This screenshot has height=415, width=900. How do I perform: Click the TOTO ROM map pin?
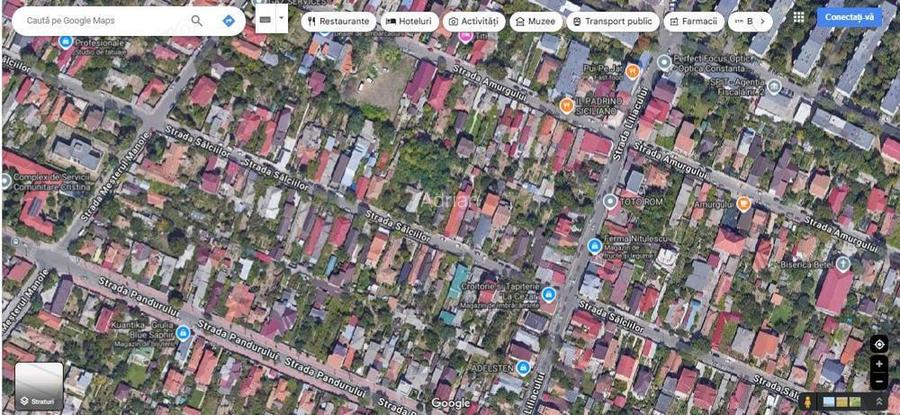click(610, 201)
